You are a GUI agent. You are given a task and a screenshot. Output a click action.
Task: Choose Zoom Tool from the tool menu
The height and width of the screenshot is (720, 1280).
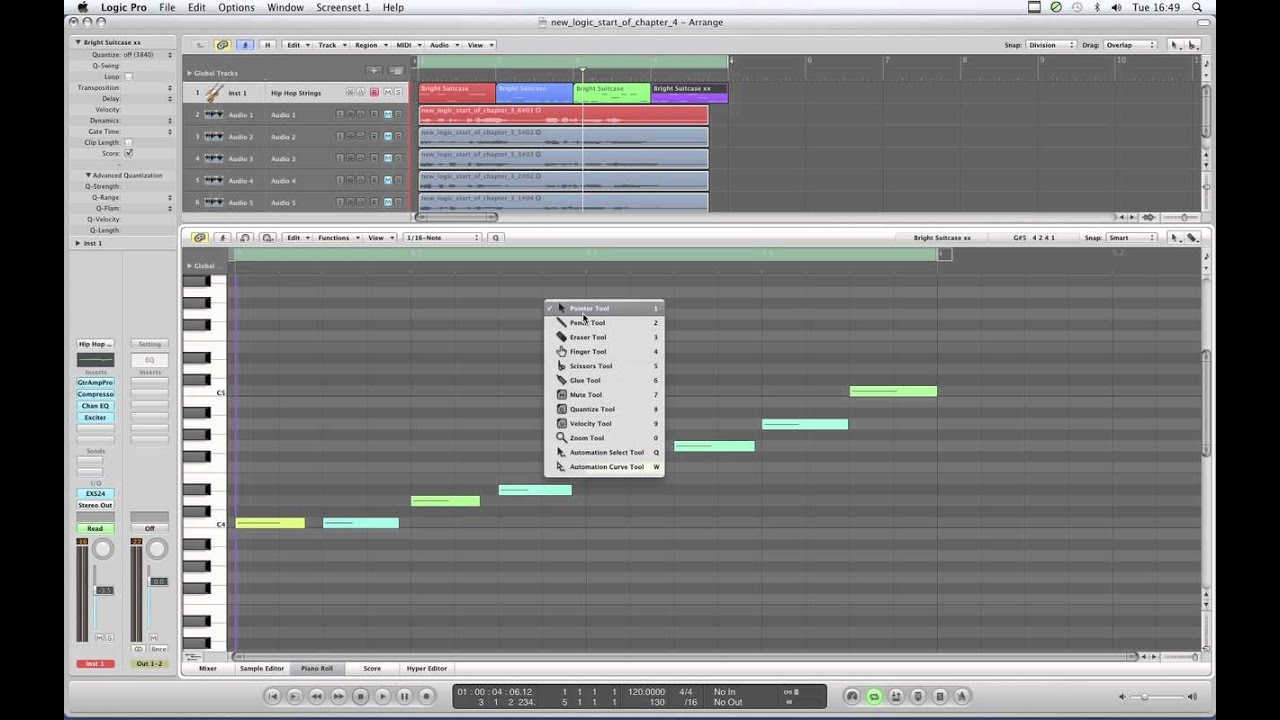point(604,438)
